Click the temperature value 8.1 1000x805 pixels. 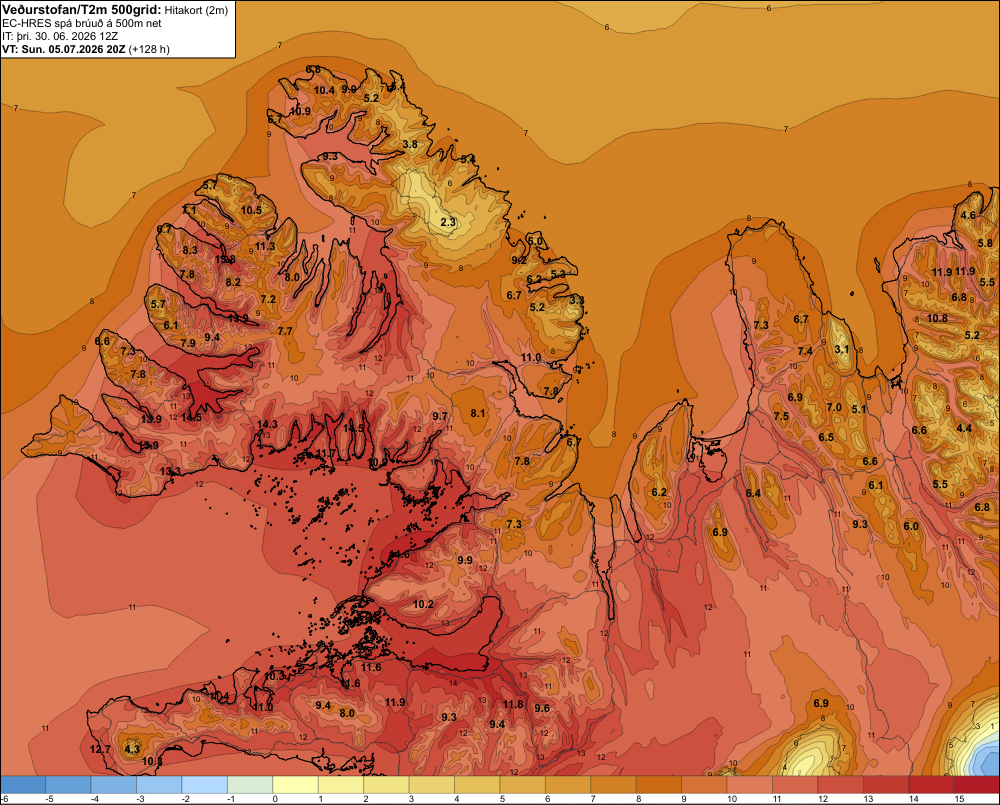pos(478,413)
